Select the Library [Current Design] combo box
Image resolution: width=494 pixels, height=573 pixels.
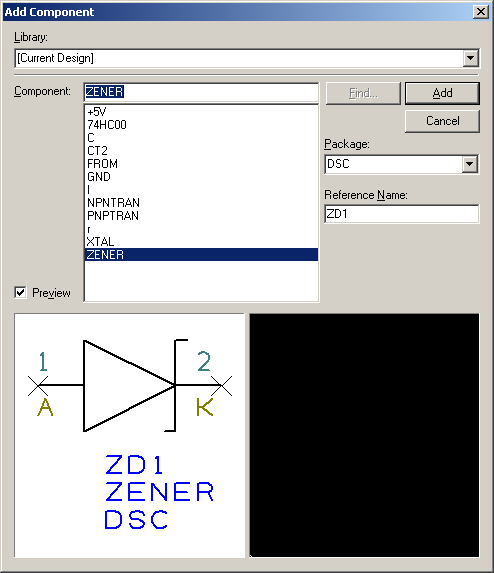click(x=247, y=58)
